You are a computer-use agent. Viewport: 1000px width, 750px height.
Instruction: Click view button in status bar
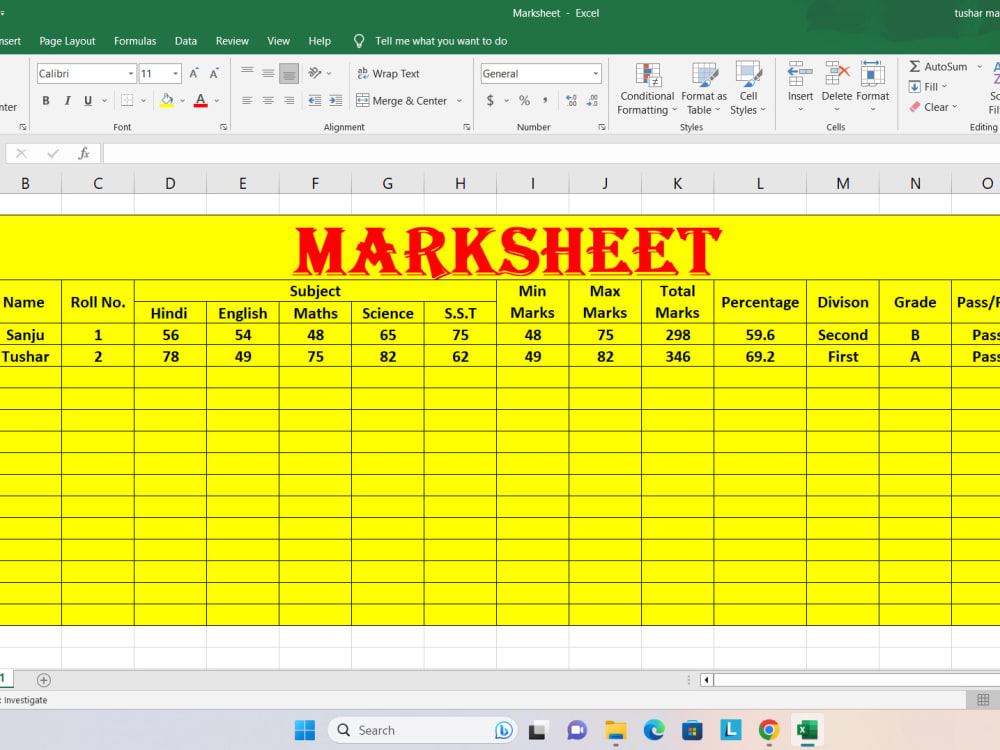983,700
